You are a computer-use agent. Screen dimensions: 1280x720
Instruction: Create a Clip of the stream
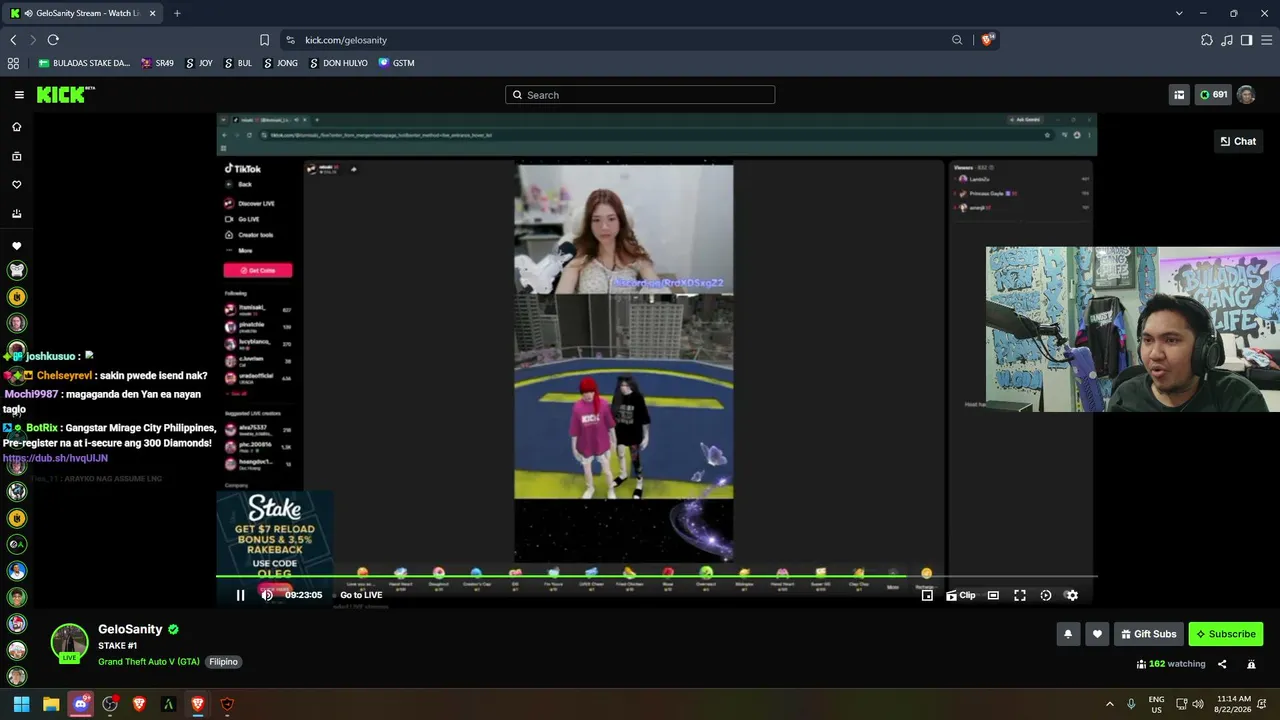[x=961, y=595]
